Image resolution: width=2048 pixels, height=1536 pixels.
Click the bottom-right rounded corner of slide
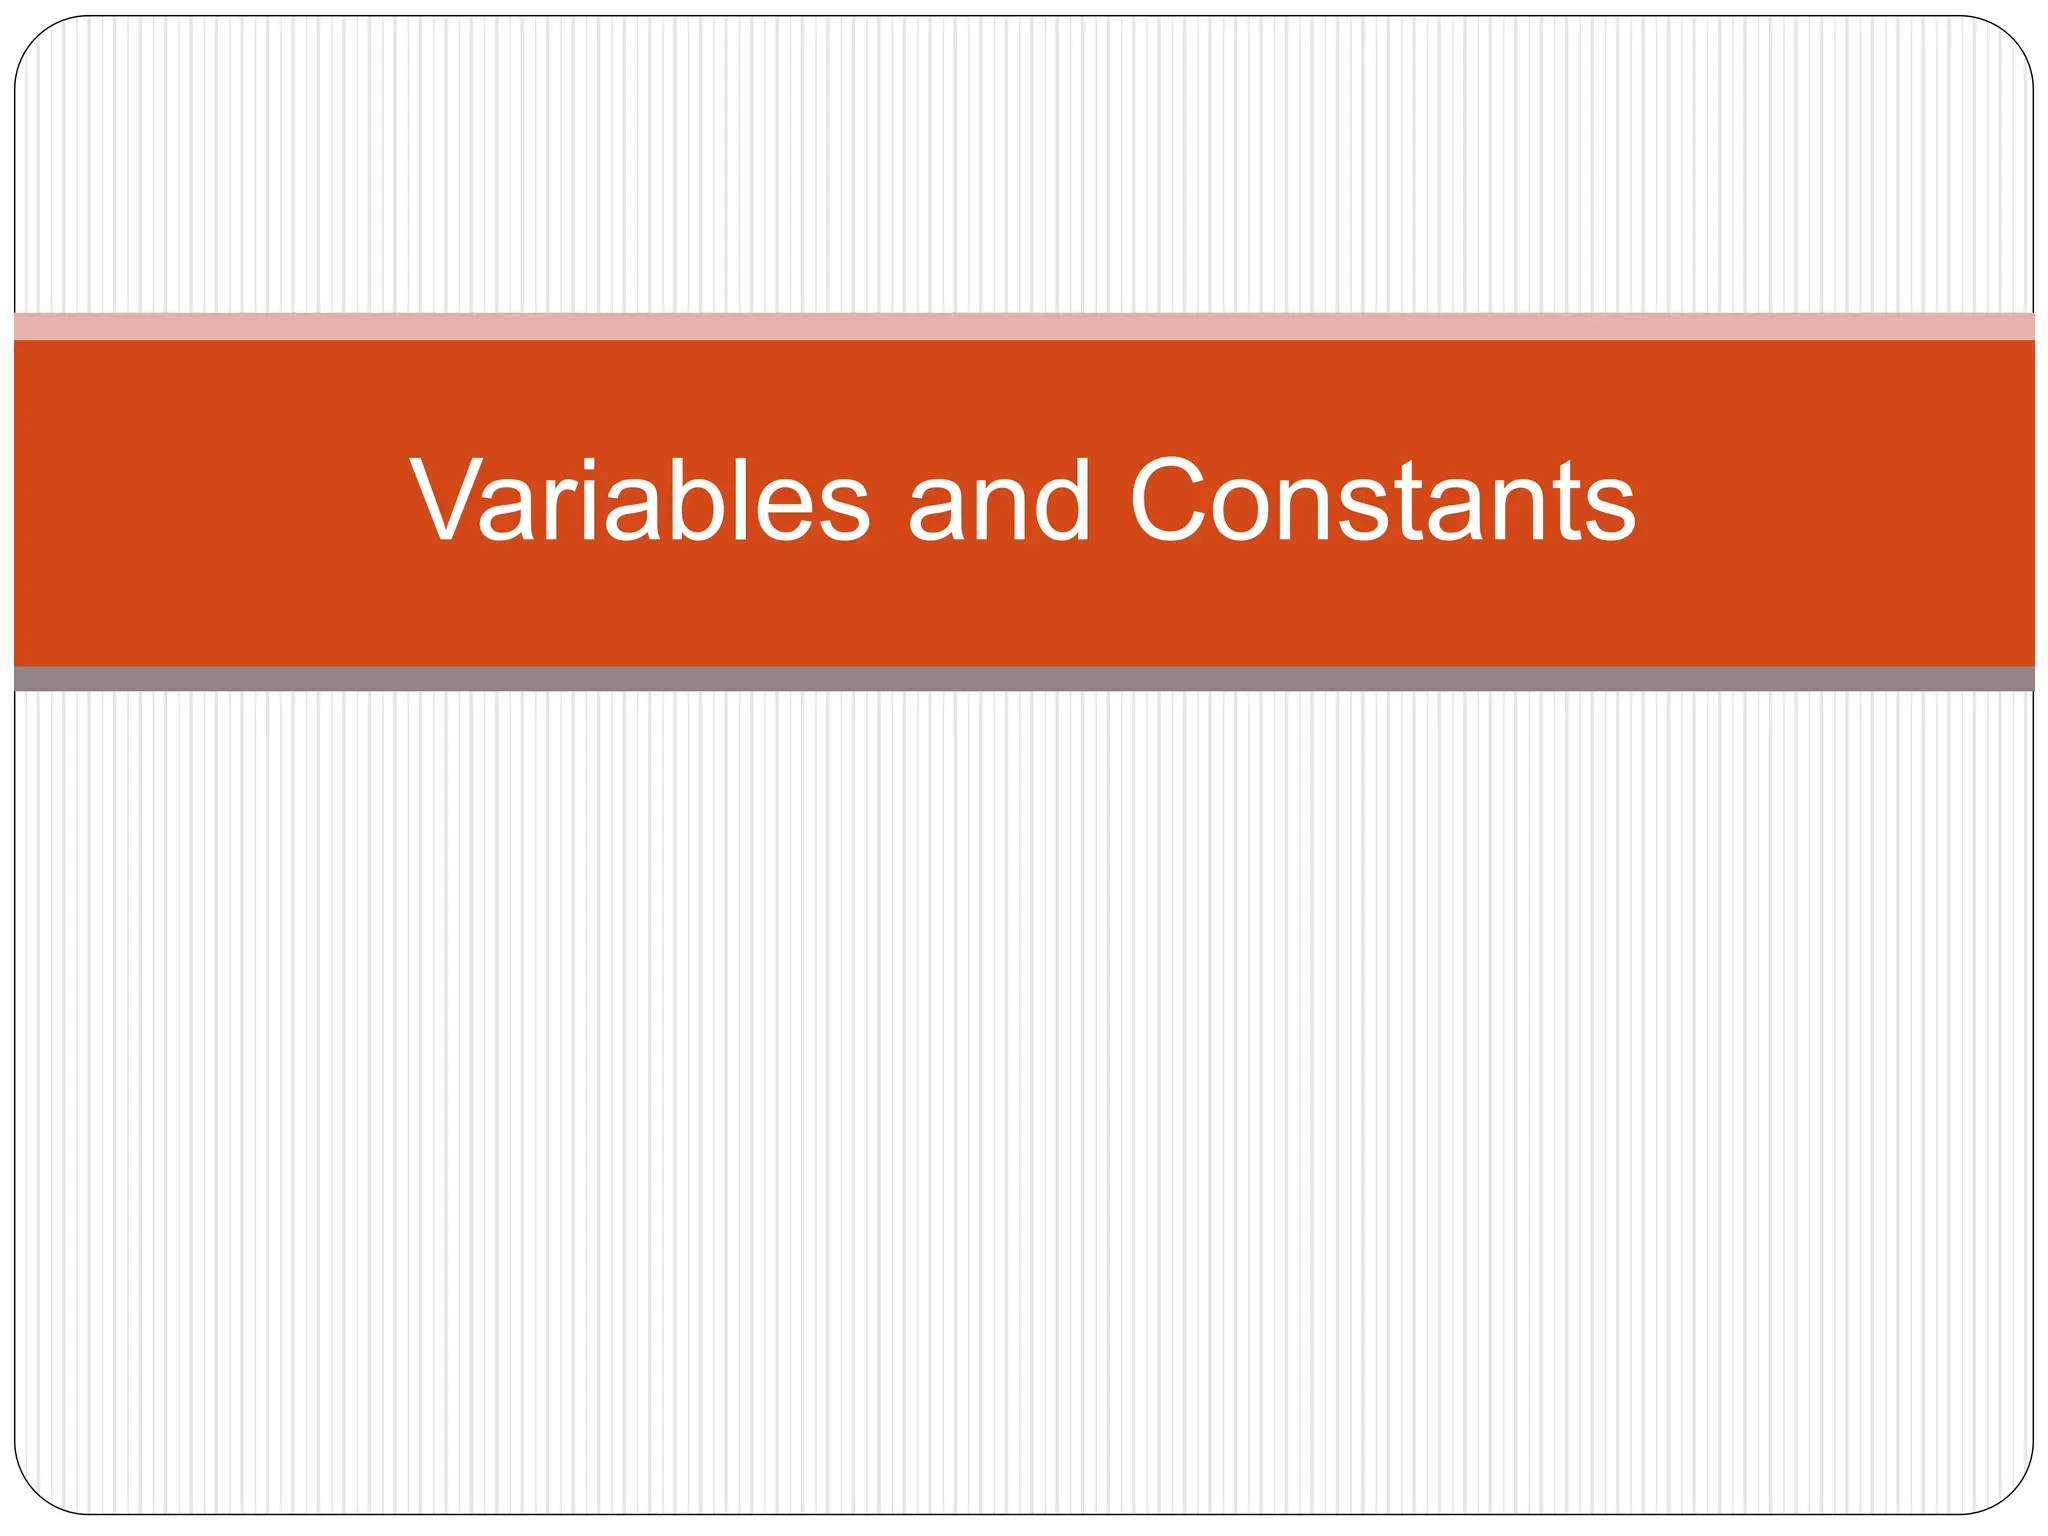pos(2010,1490)
